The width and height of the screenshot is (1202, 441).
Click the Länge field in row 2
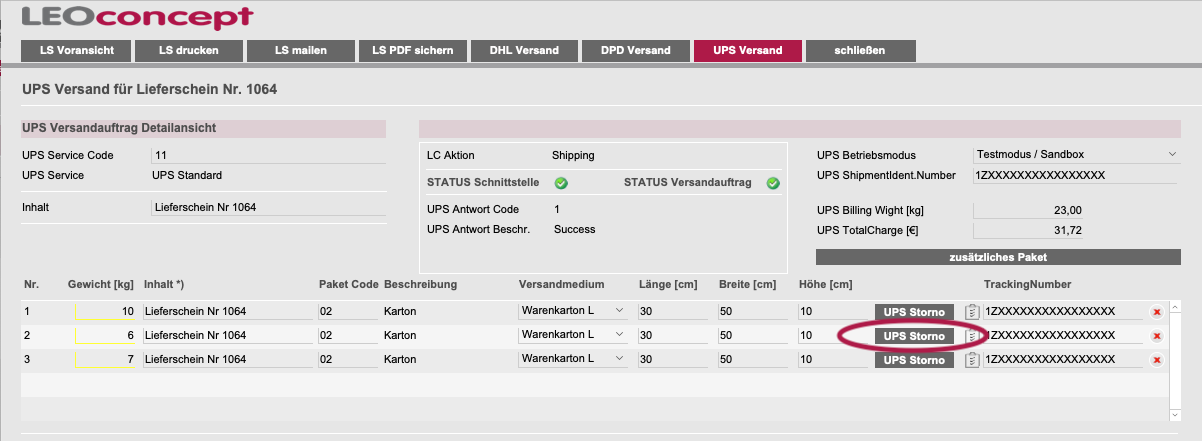[674, 335]
